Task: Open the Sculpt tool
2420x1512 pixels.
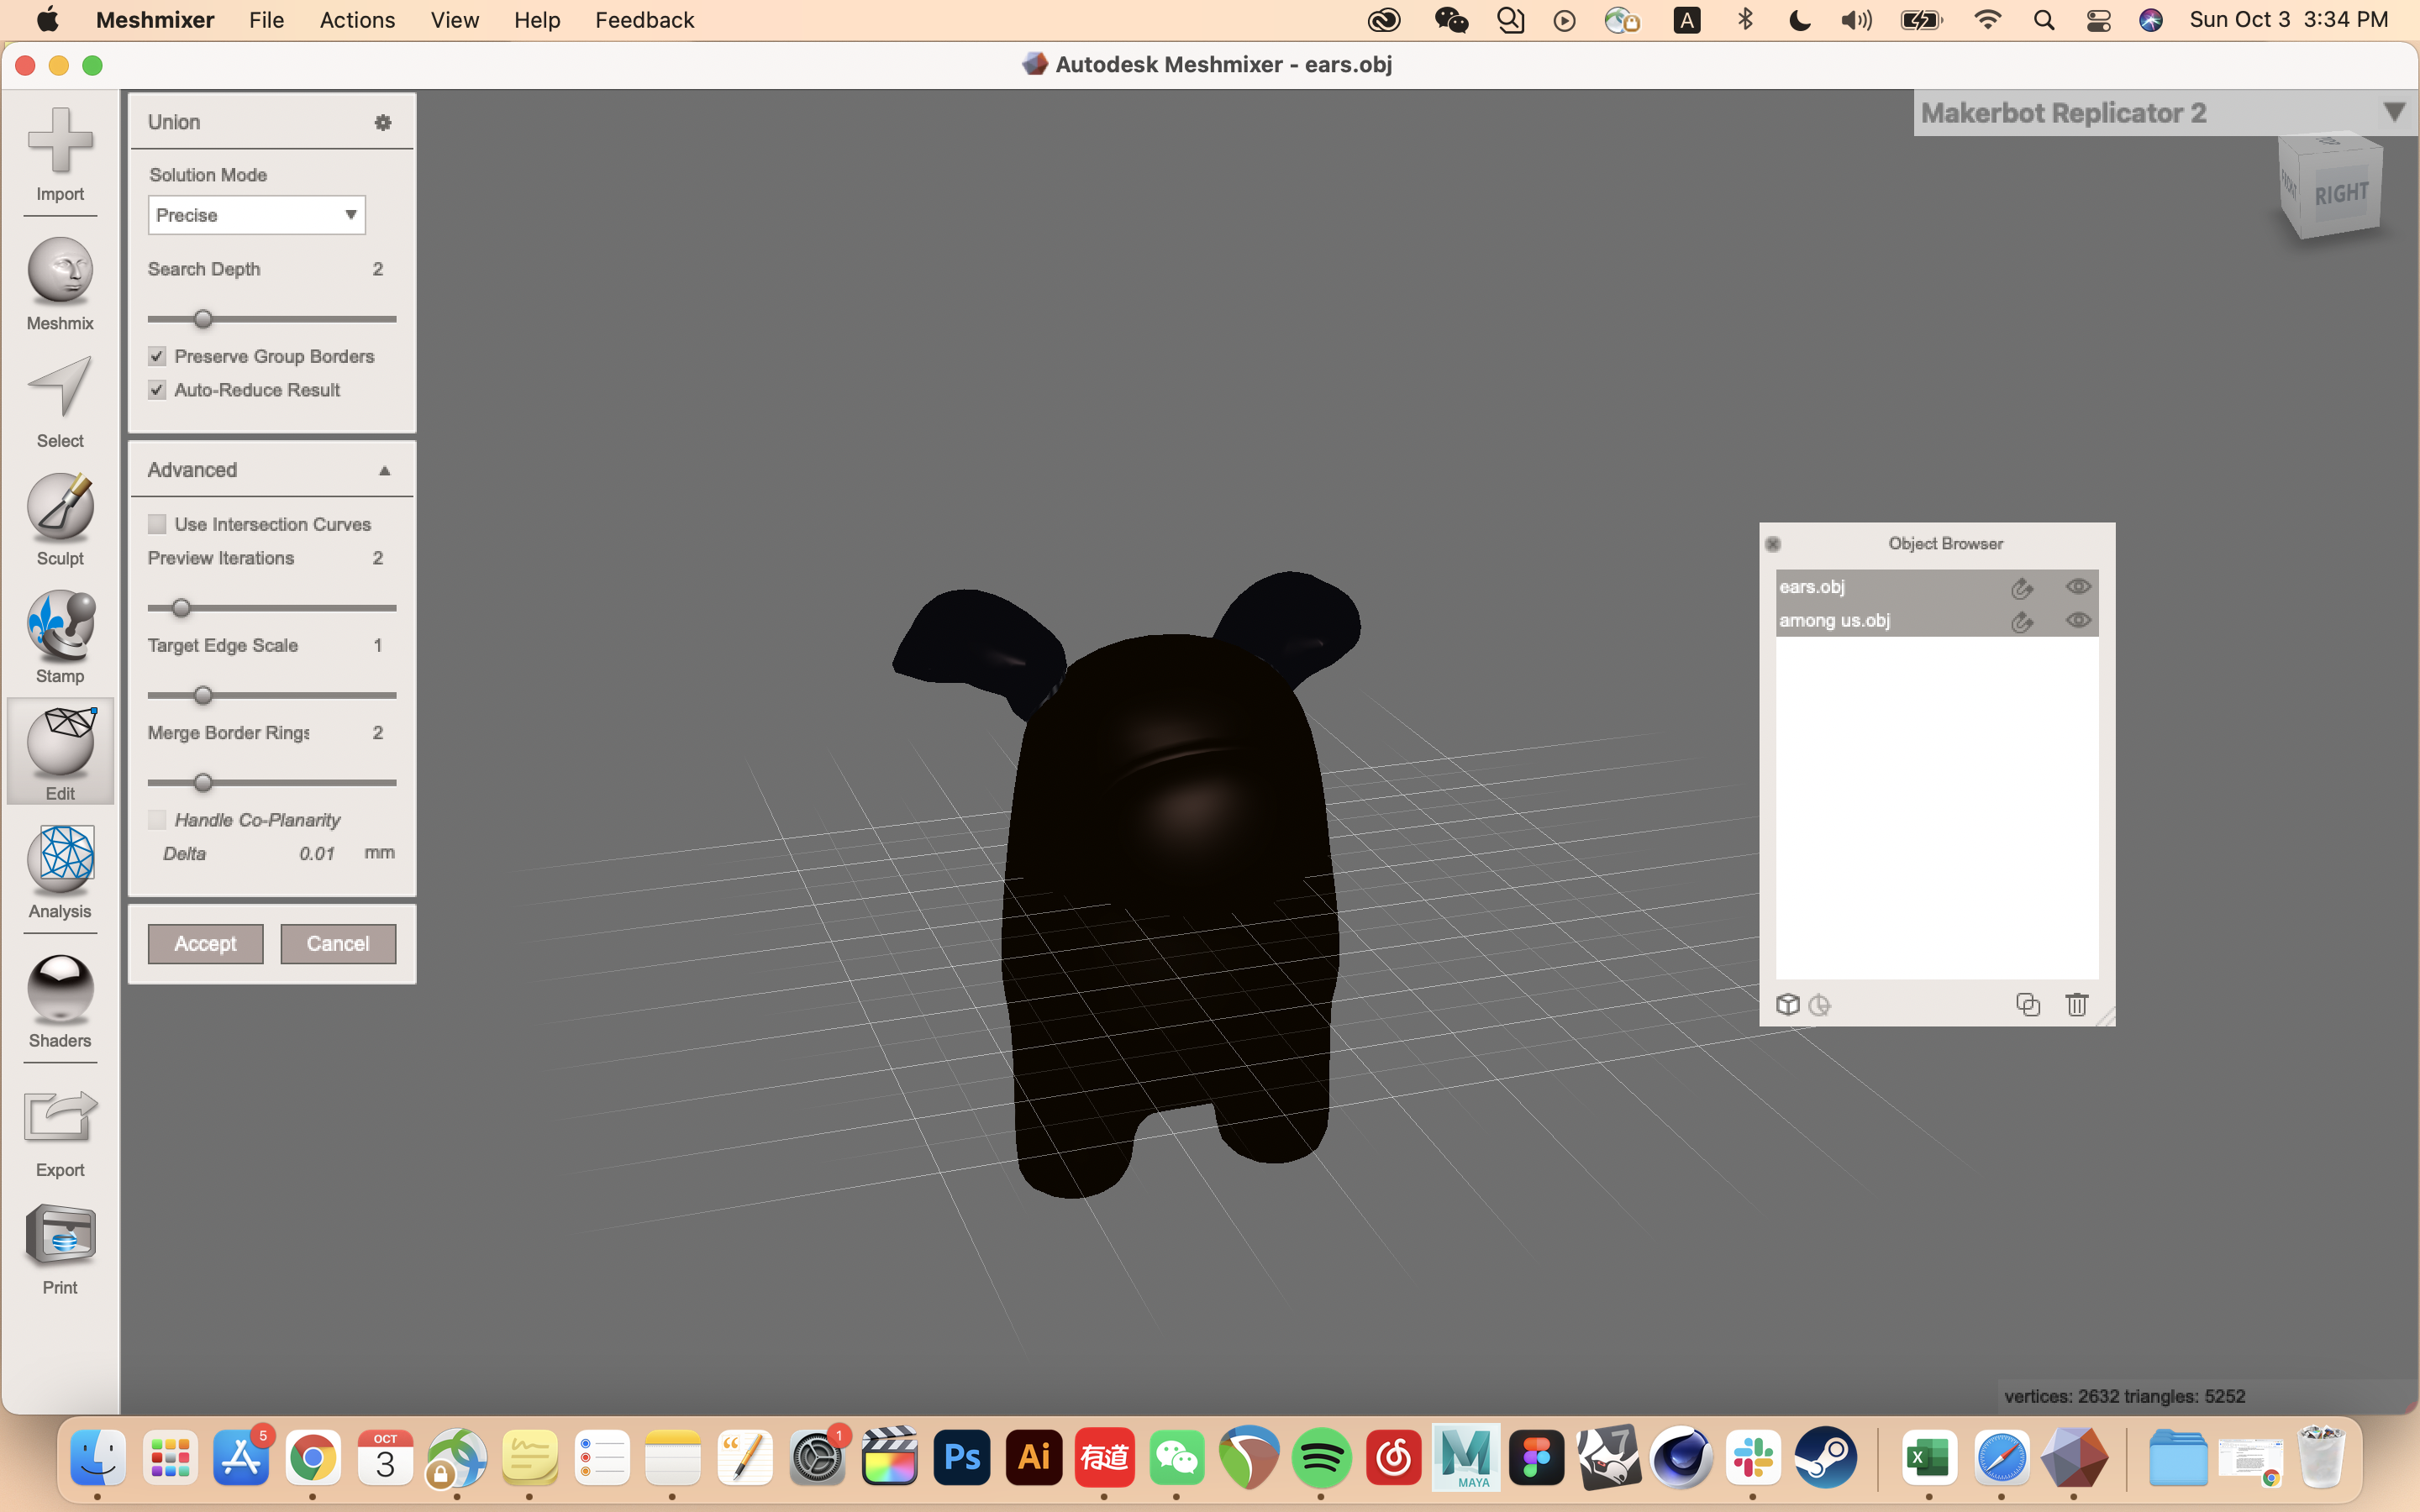Action: pyautogui.click(x=60, y=519)
